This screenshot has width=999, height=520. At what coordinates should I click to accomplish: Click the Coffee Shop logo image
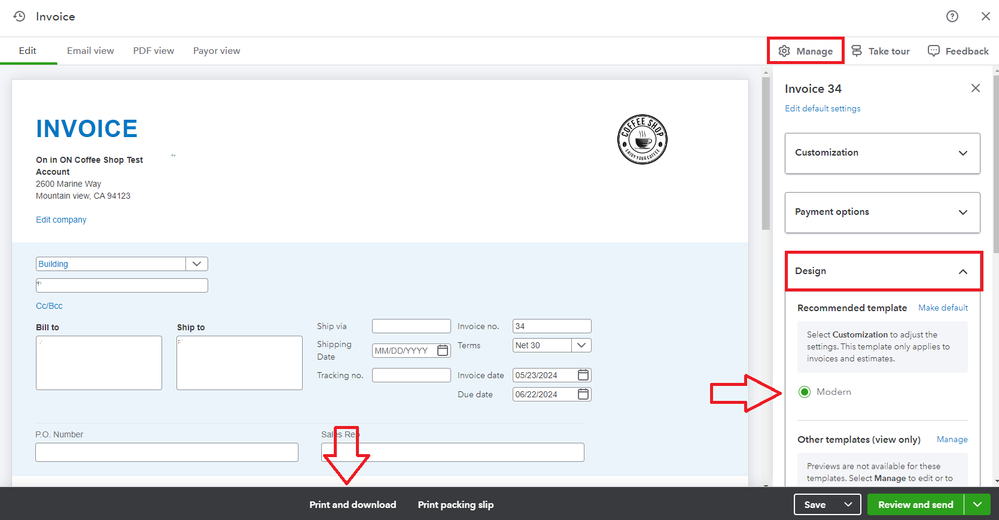[642, 139]
